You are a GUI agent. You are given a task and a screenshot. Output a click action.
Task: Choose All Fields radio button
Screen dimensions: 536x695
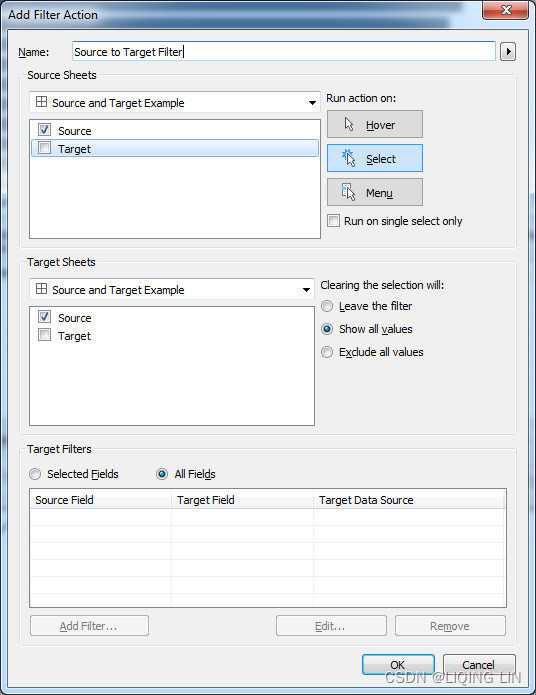coord(162,474)
